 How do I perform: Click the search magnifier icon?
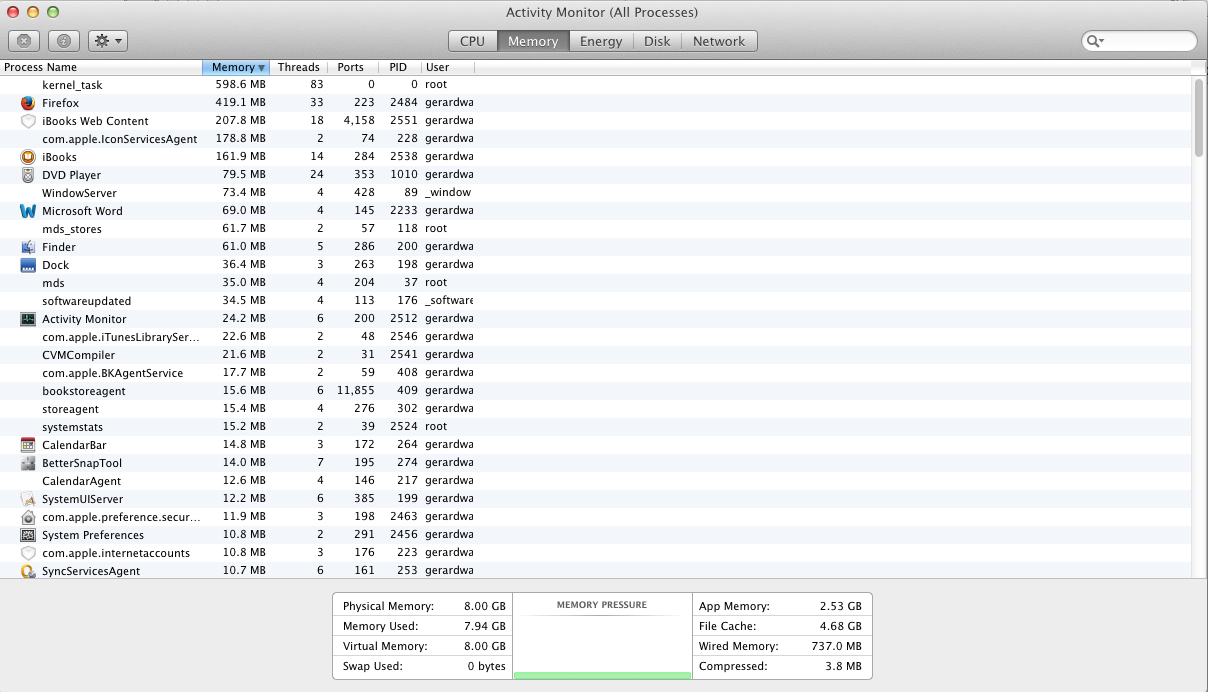[1095, 41]
